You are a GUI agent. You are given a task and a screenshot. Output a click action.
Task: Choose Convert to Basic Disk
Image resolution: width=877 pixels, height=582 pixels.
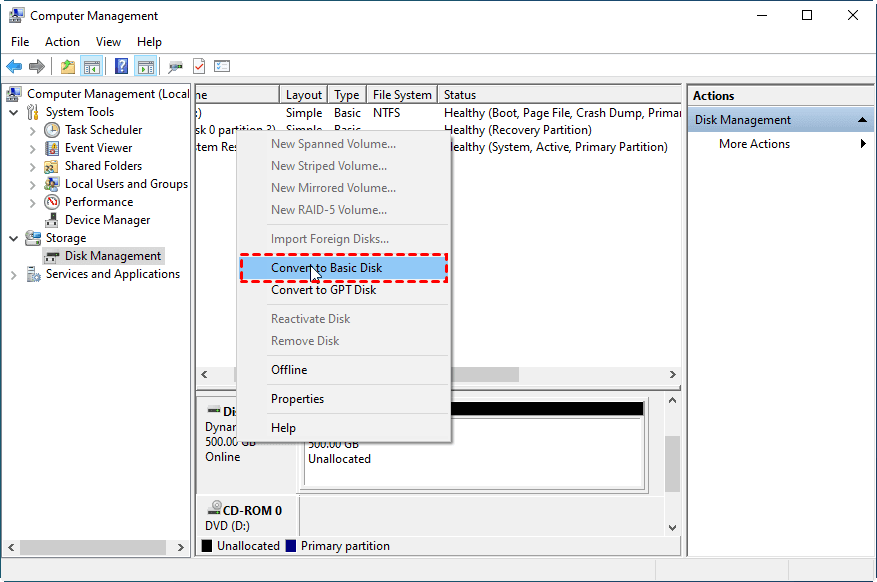click(x=343, y=268)
